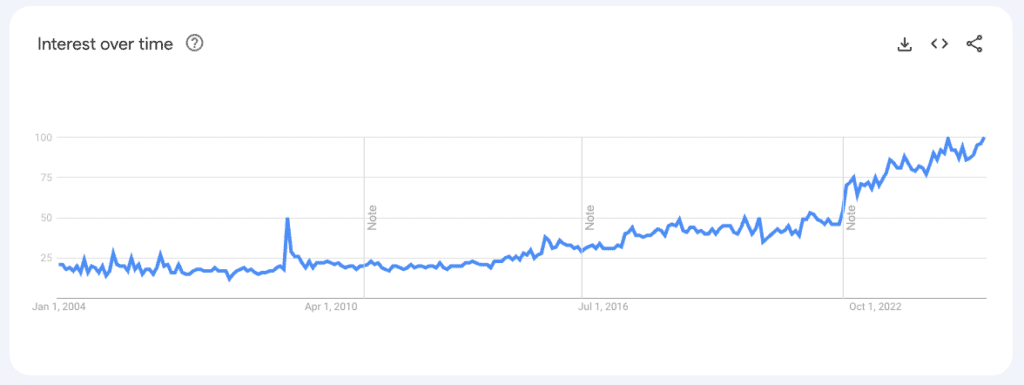Select the isolated spike peak reaching 50
The image size is (1024, 385).
287,219
